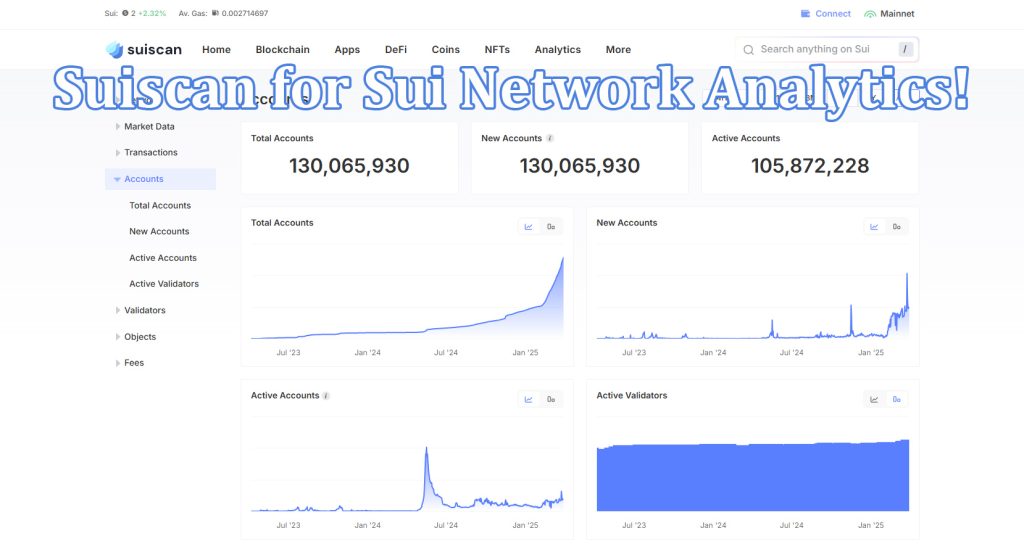The height and width of the screenshot is (547, 1024).
Task: Open the Home menu item
Action: coord(216,50)
